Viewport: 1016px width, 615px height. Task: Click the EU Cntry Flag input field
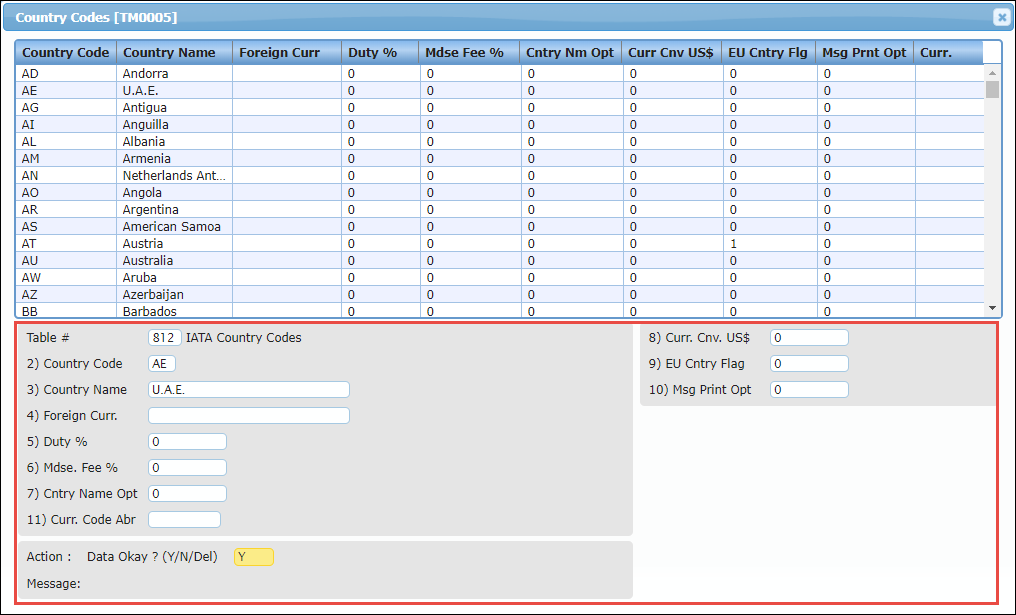pyautogui.click(x=809, y=364)
